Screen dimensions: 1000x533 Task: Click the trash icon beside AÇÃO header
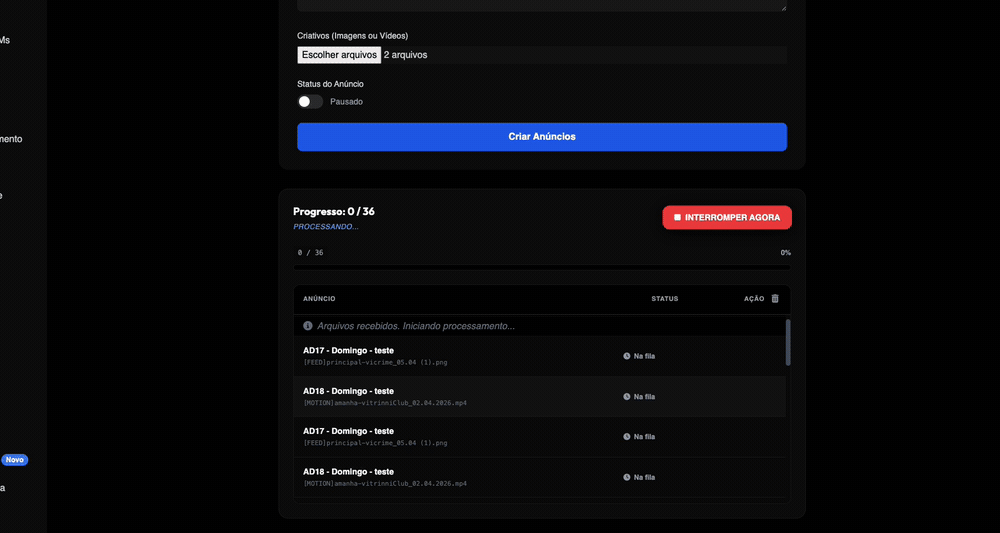775,298
